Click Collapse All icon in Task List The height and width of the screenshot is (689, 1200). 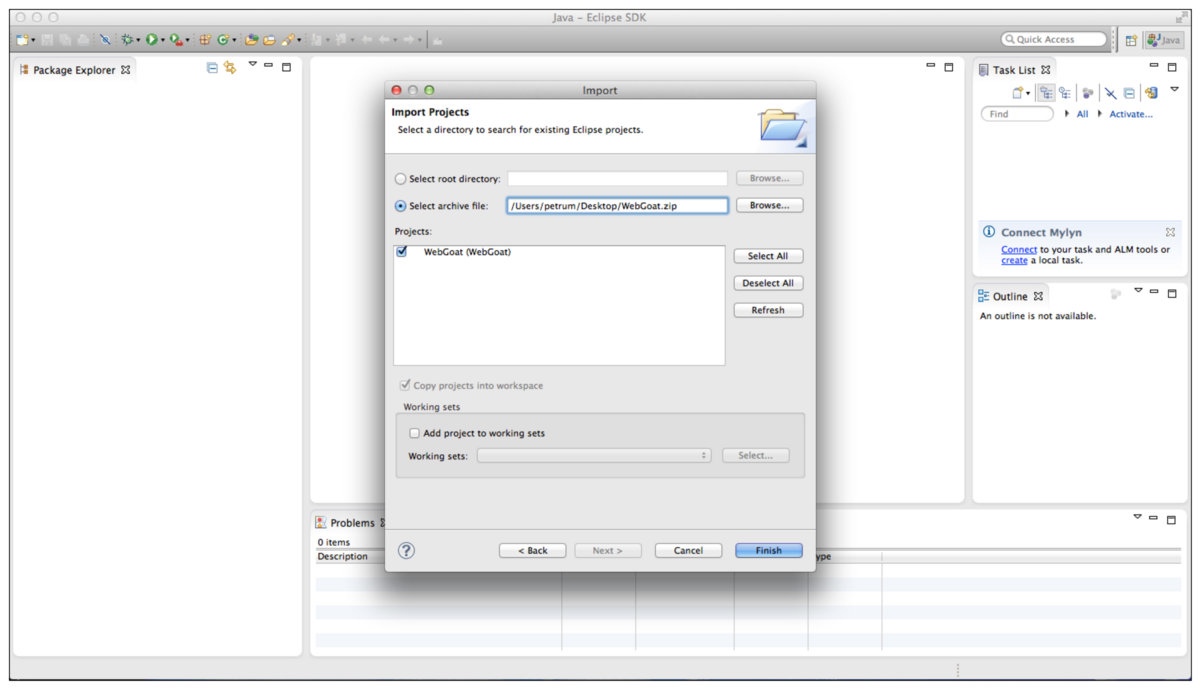[1129, 93]
